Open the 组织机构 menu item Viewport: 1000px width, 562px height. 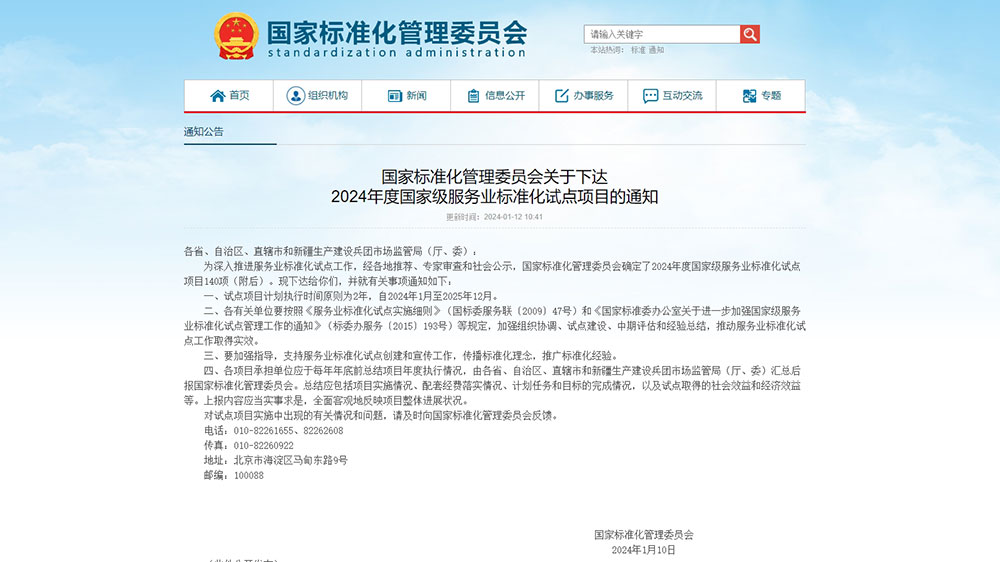tap(318, 96)
